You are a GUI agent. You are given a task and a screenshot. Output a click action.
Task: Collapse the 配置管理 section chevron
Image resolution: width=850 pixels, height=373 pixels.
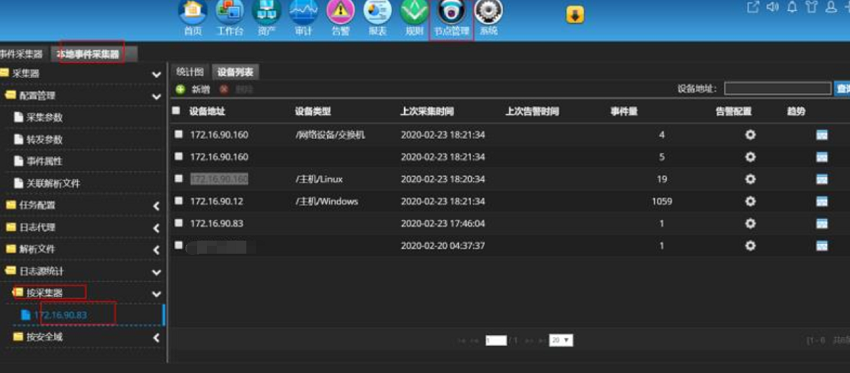[x=157, y=97]
